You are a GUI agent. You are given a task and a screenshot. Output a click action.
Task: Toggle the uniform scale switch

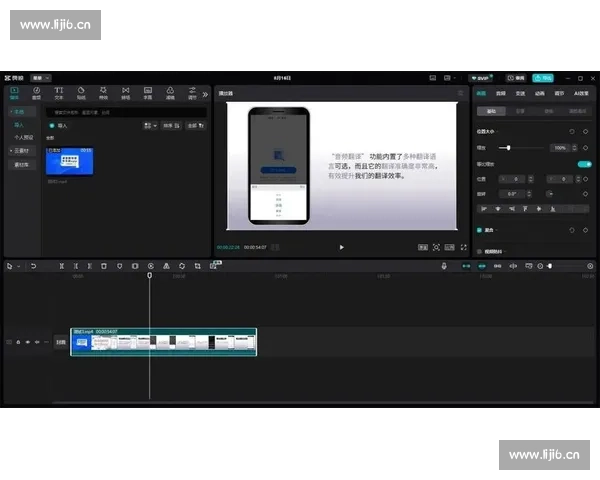click(x=584, y=163)
